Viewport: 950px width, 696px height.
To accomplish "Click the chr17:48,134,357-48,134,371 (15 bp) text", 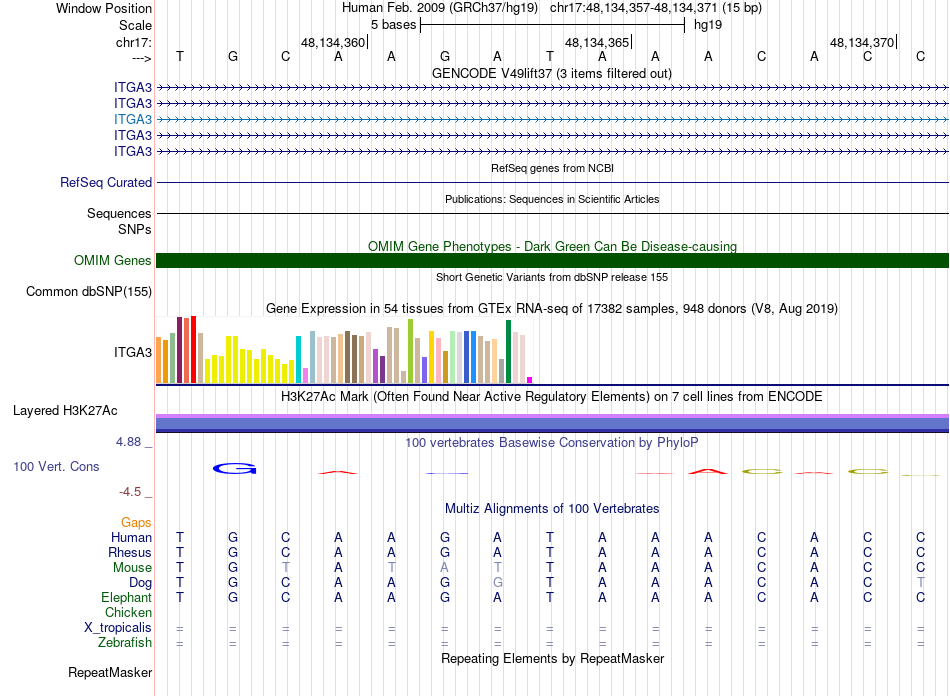I will point(656,8).
